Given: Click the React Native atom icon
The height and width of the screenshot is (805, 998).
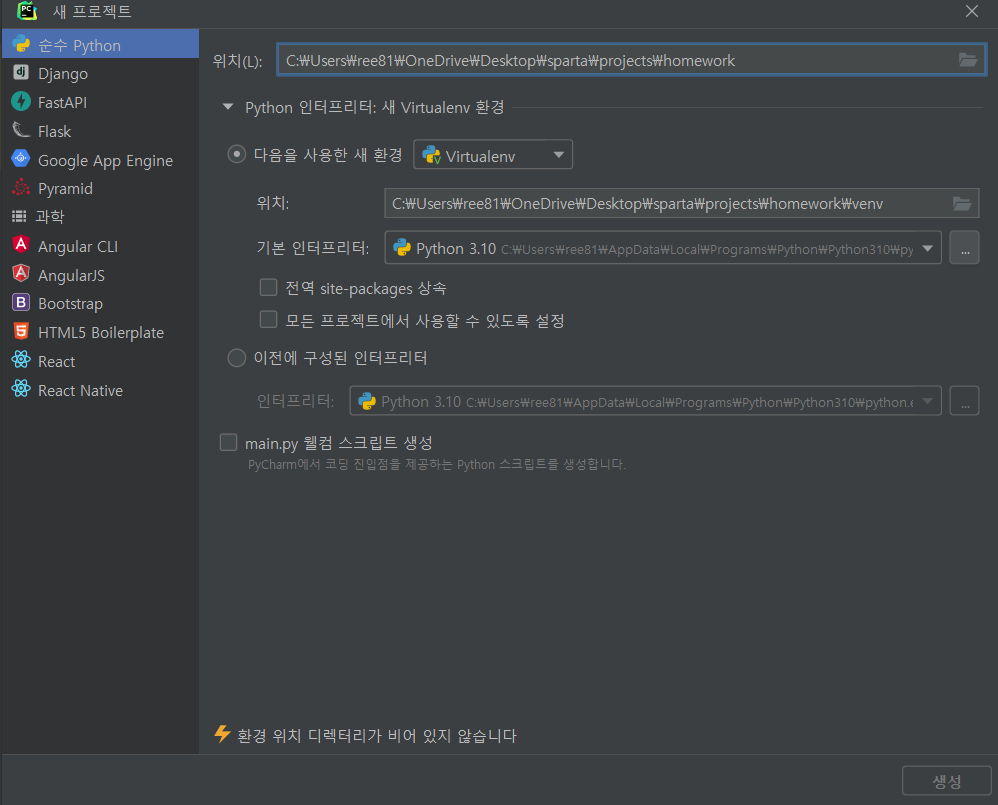Looking at the screenshot, I should [x=21, y=388].
